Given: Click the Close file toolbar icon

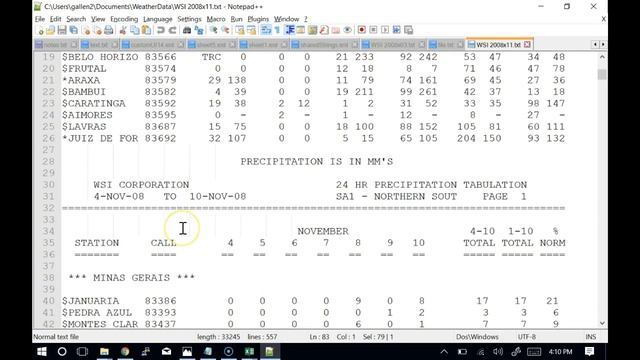Looking at the screenshot, I should (x=86, y=30).
